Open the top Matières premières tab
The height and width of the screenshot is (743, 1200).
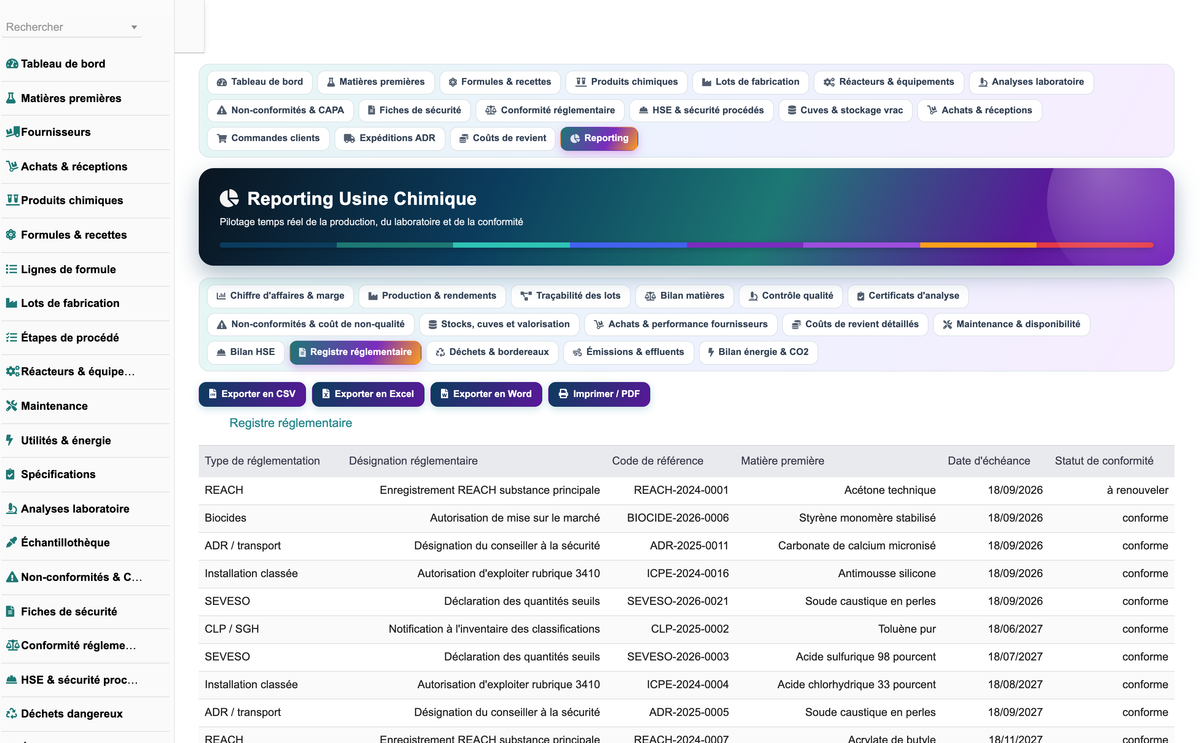tap(376, 82)
